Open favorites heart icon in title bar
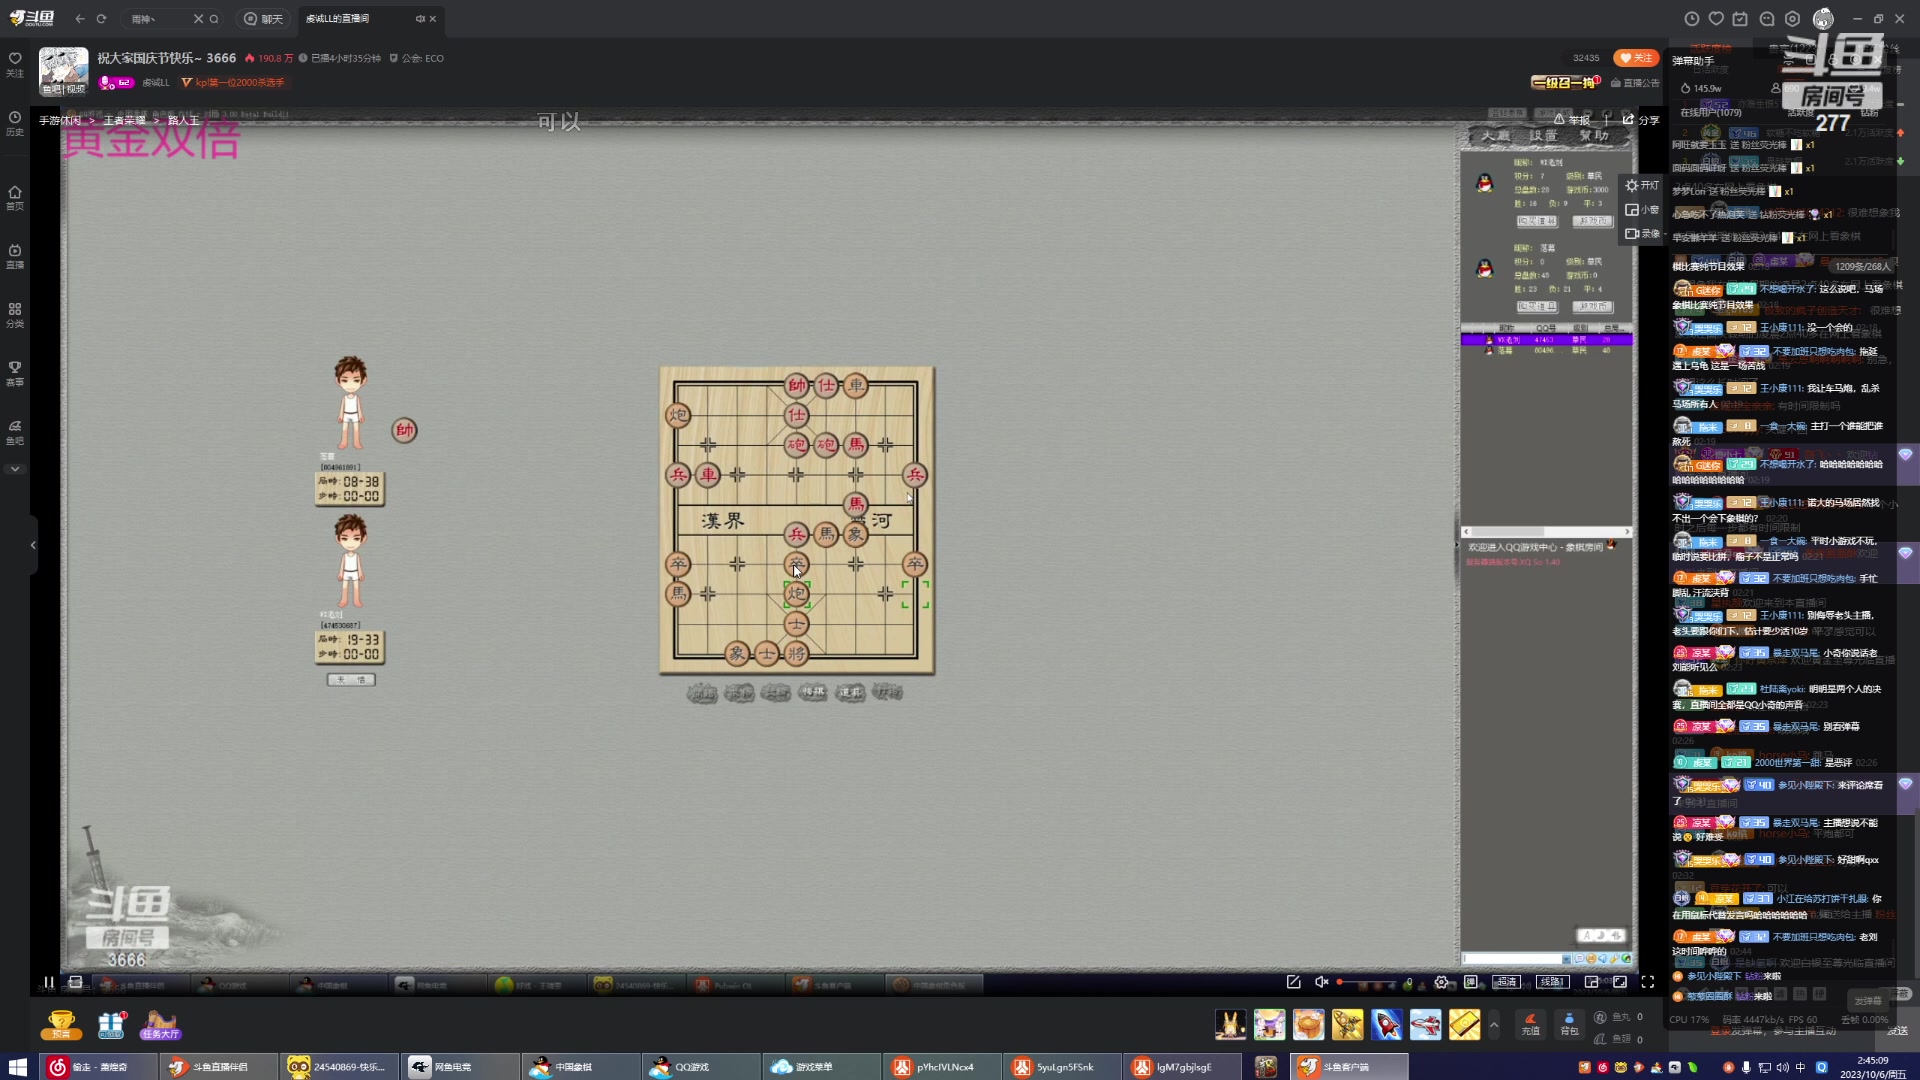This screenshot has height=1080, width=1920. (1716, 18)
